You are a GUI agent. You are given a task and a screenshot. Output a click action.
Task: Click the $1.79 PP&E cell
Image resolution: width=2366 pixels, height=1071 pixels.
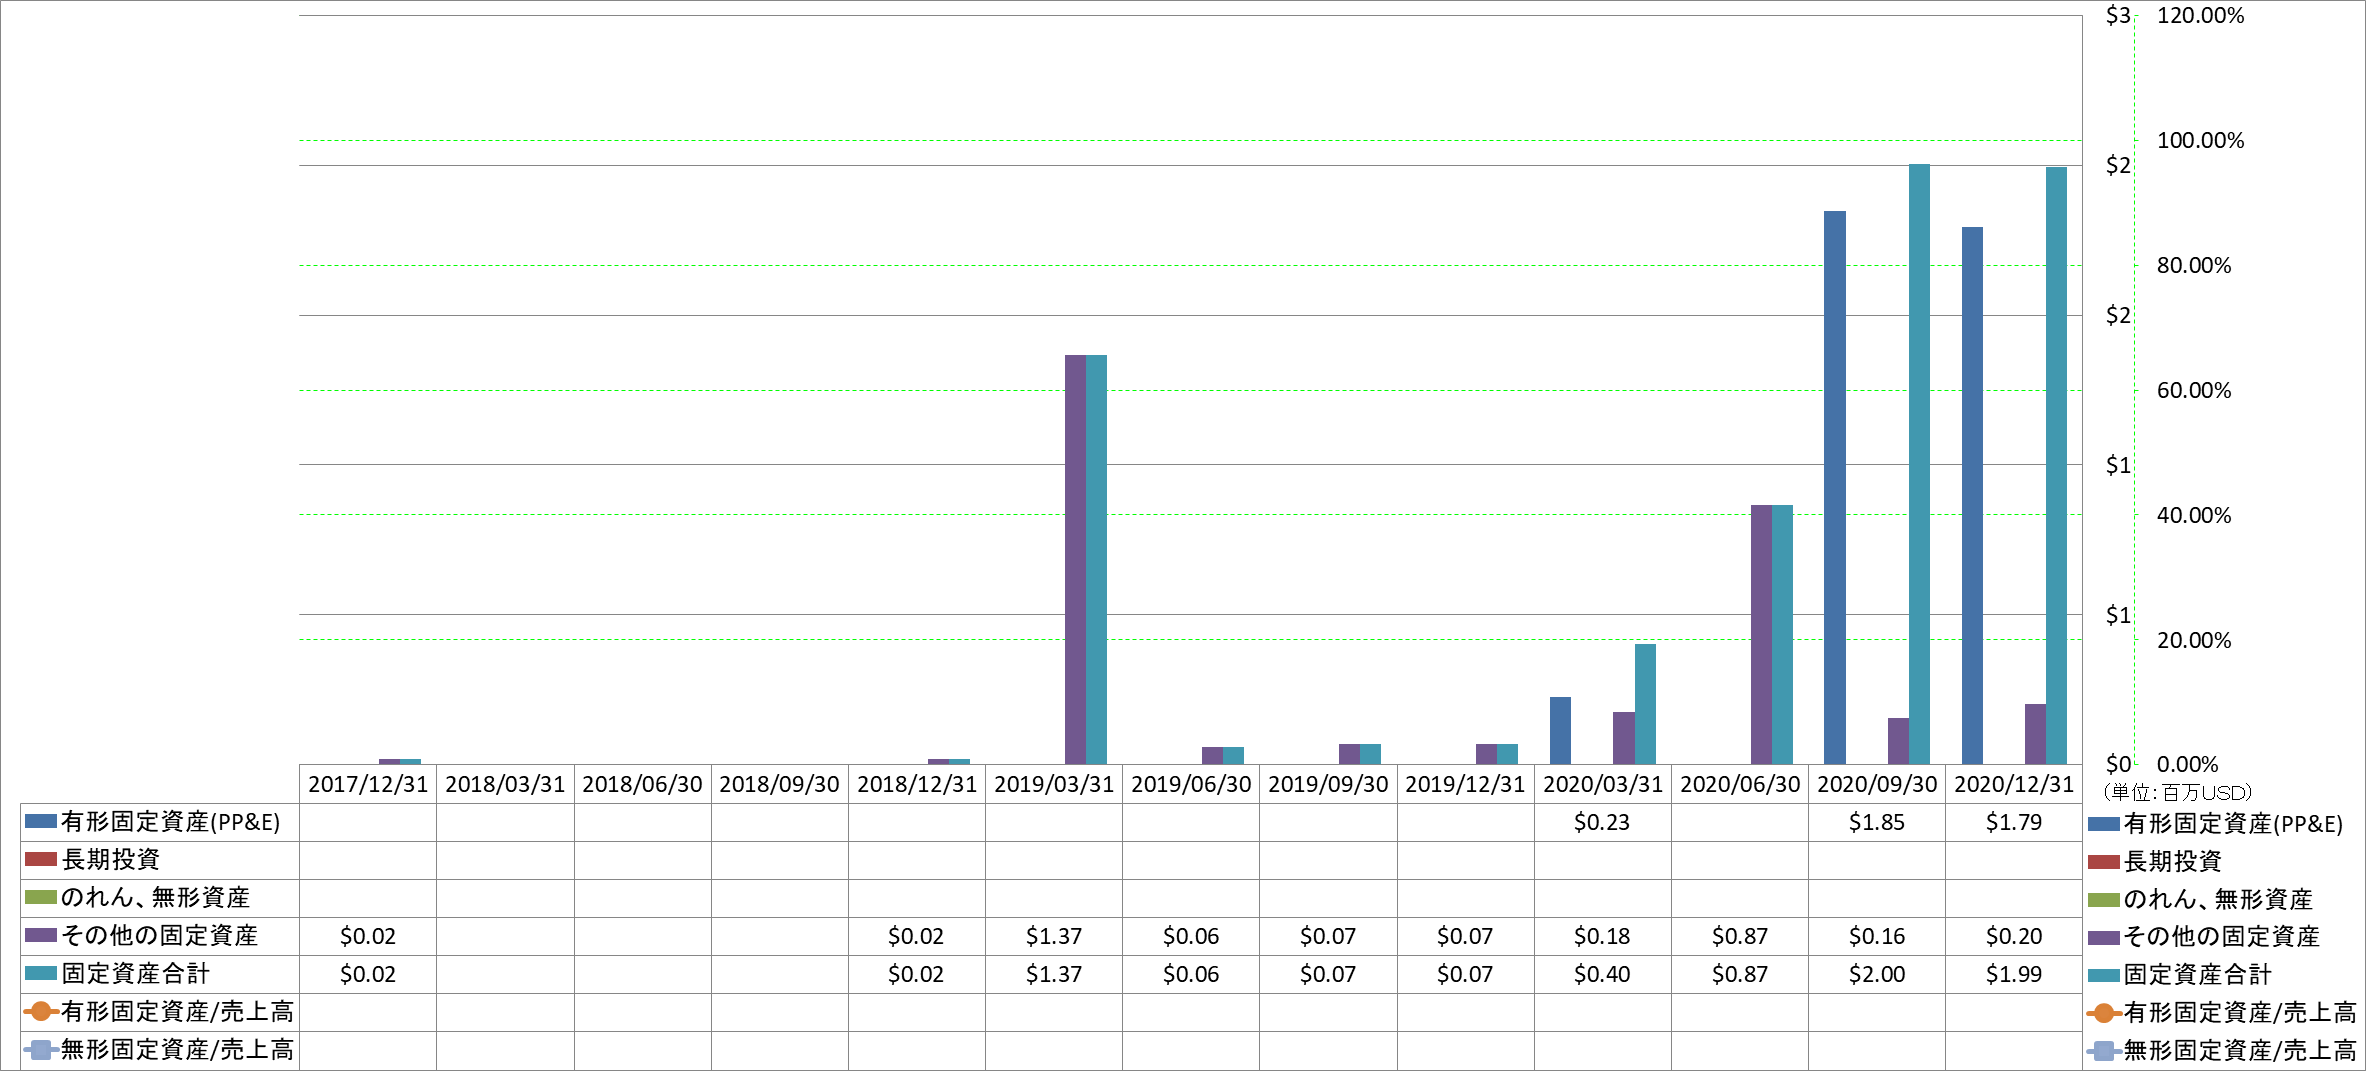click(x=2014, y=822)
